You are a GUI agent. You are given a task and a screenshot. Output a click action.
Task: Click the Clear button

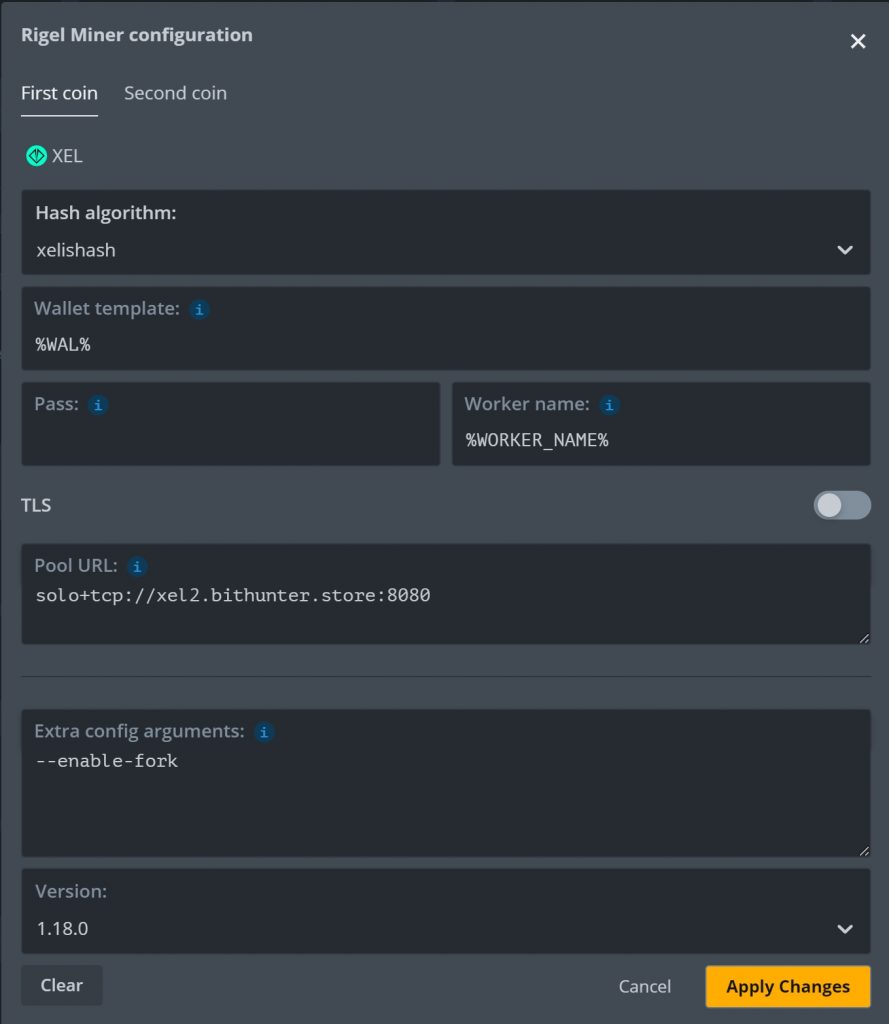point(61,985)
